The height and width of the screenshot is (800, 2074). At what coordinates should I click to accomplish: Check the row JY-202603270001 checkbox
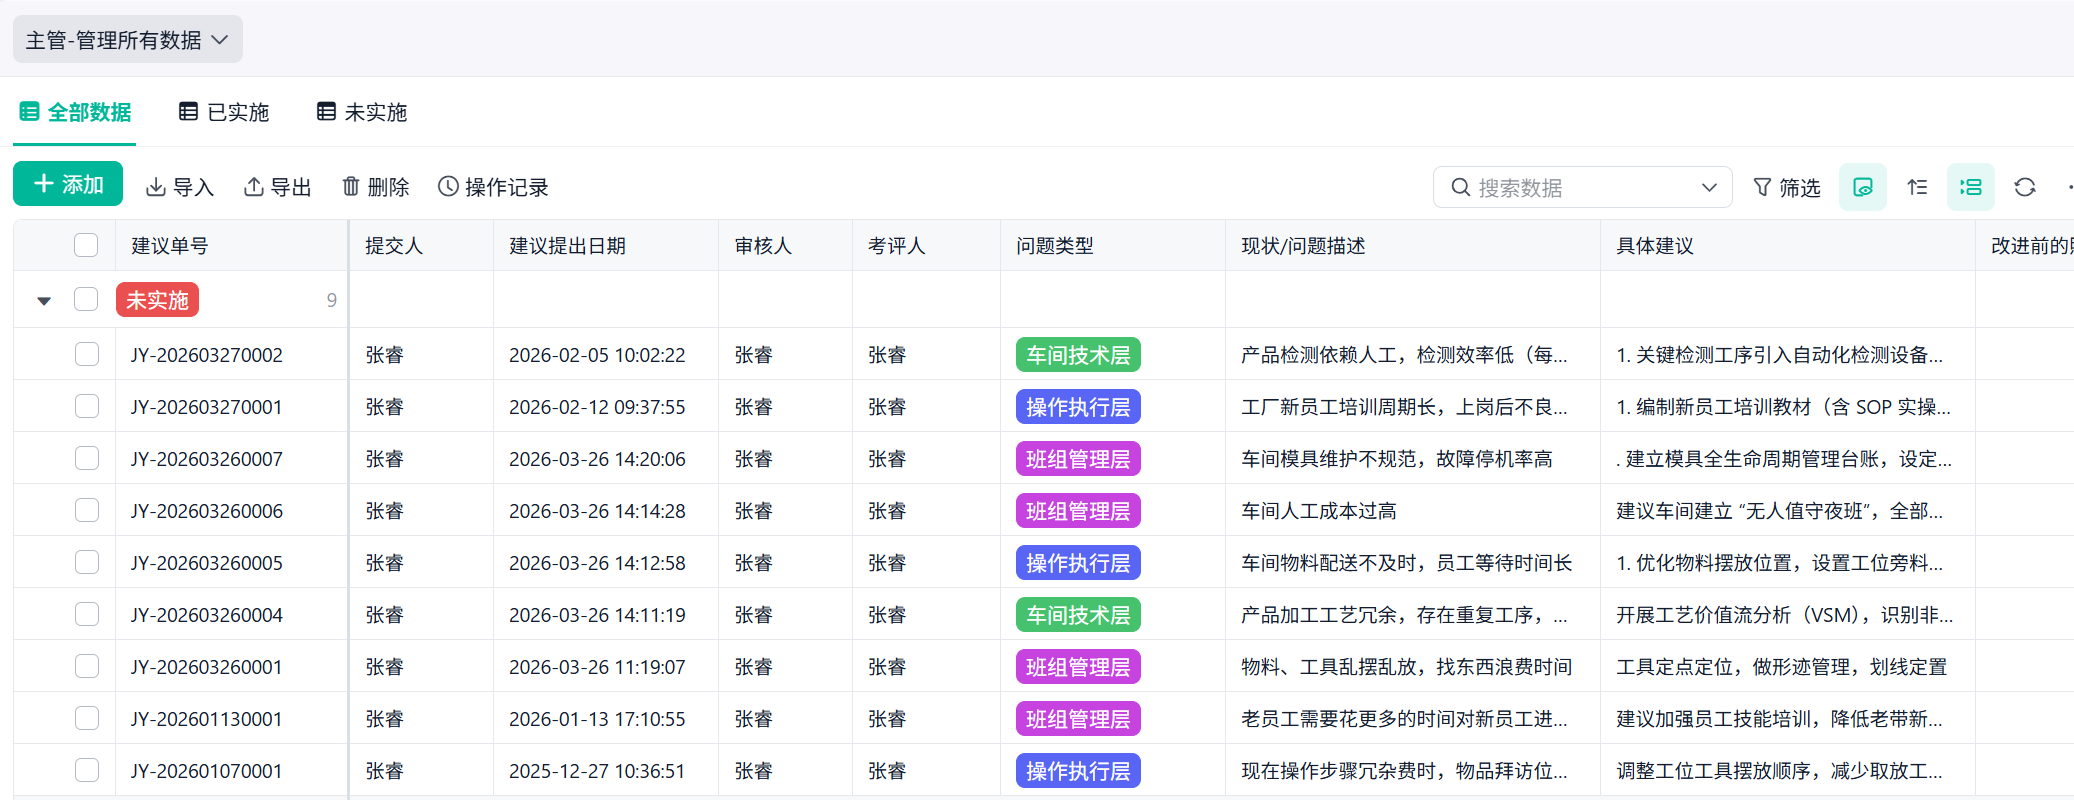(x=87, y=406)
